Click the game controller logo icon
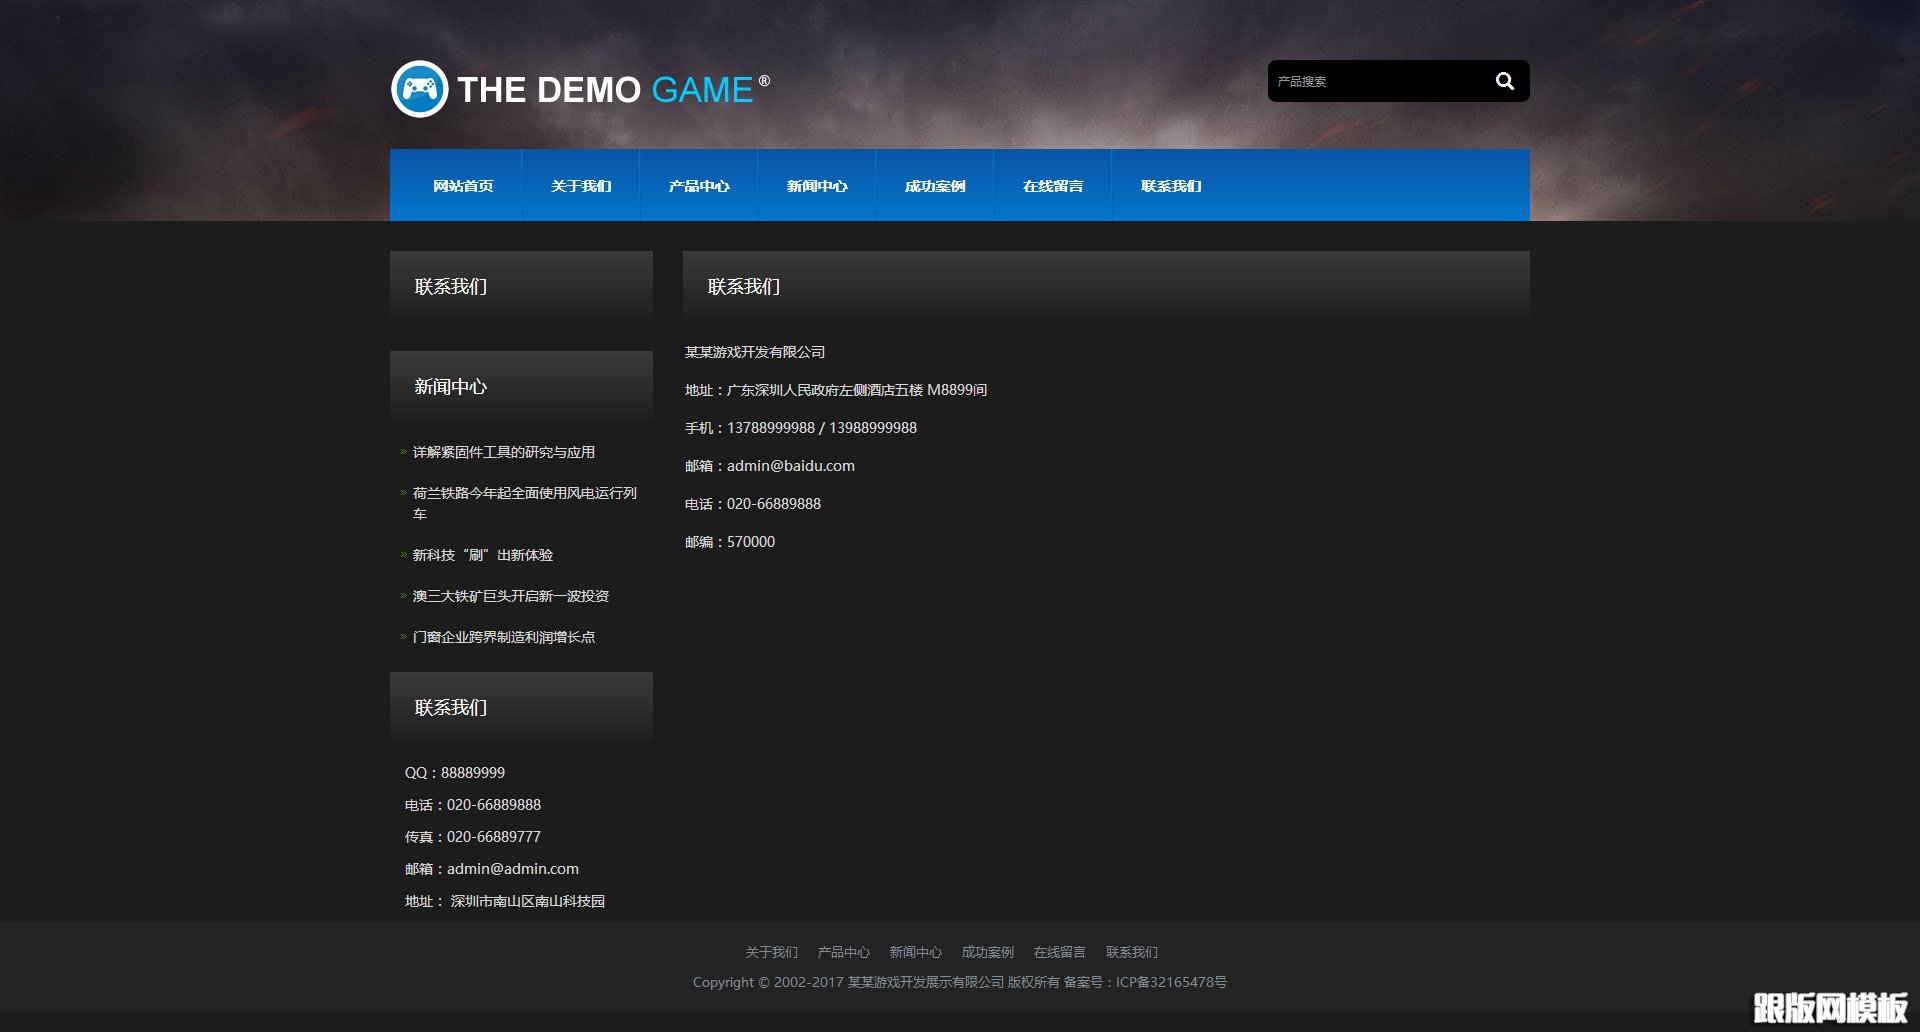This screenshot has width=1920, height=1032. pos(419,89)
